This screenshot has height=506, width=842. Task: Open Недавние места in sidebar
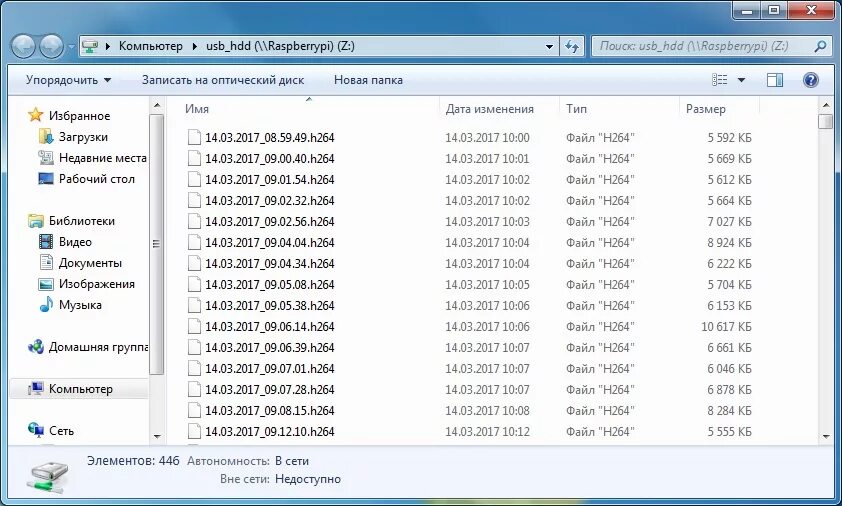point(103,158)
